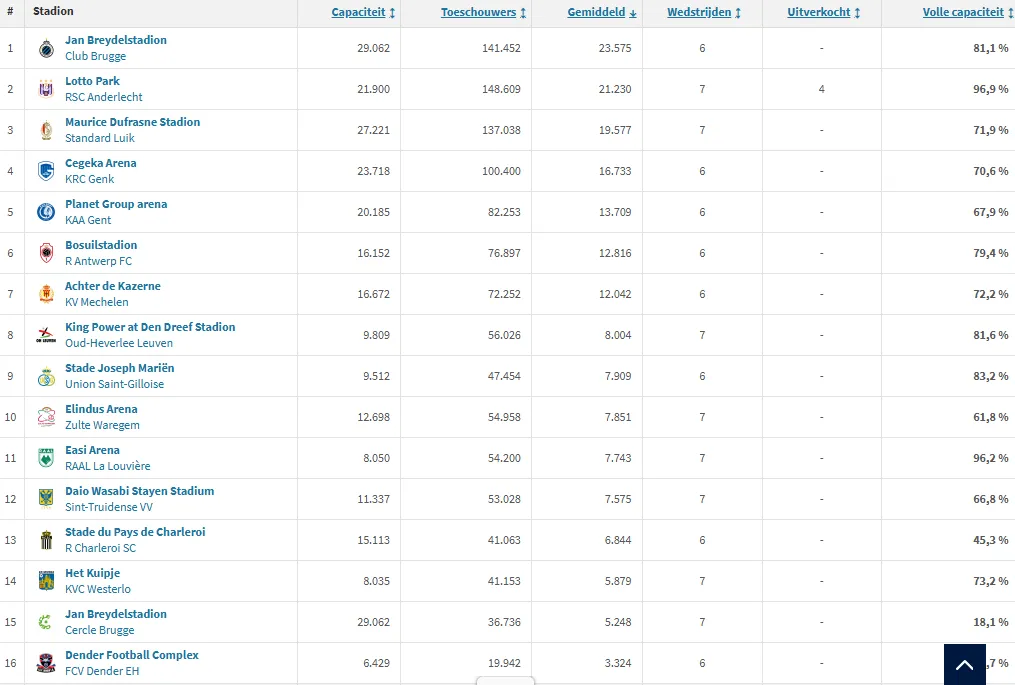
Task: Click the KAA Gent crest icon
Action: coord(45,212)
